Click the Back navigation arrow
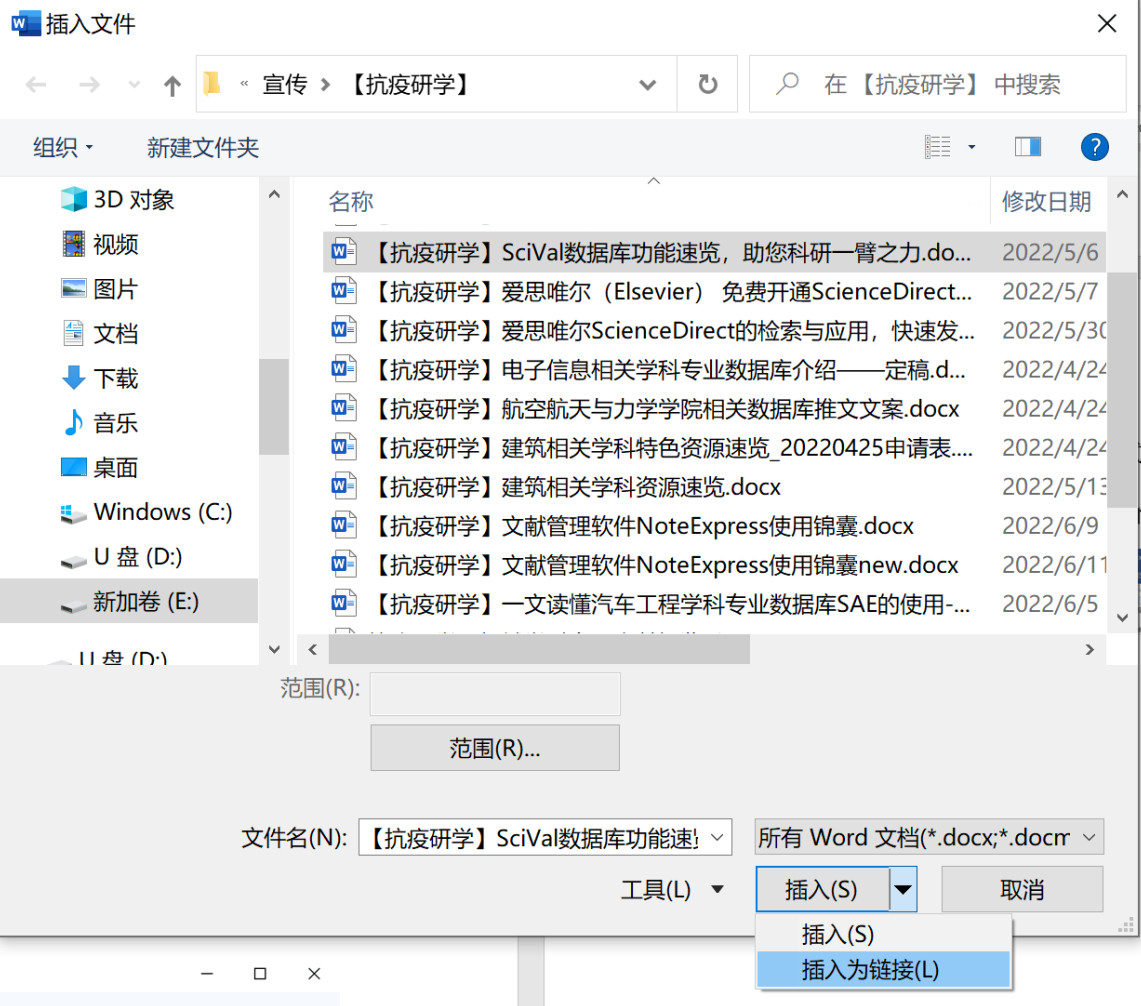 (36, 86)
